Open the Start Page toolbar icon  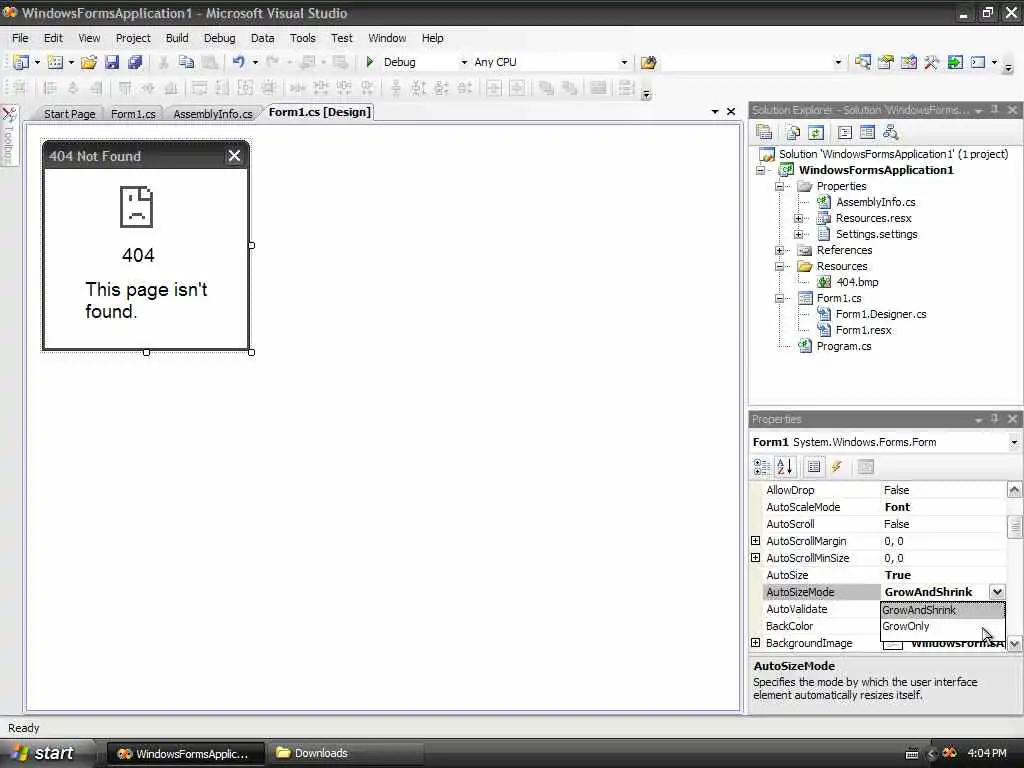coord(955,62)
